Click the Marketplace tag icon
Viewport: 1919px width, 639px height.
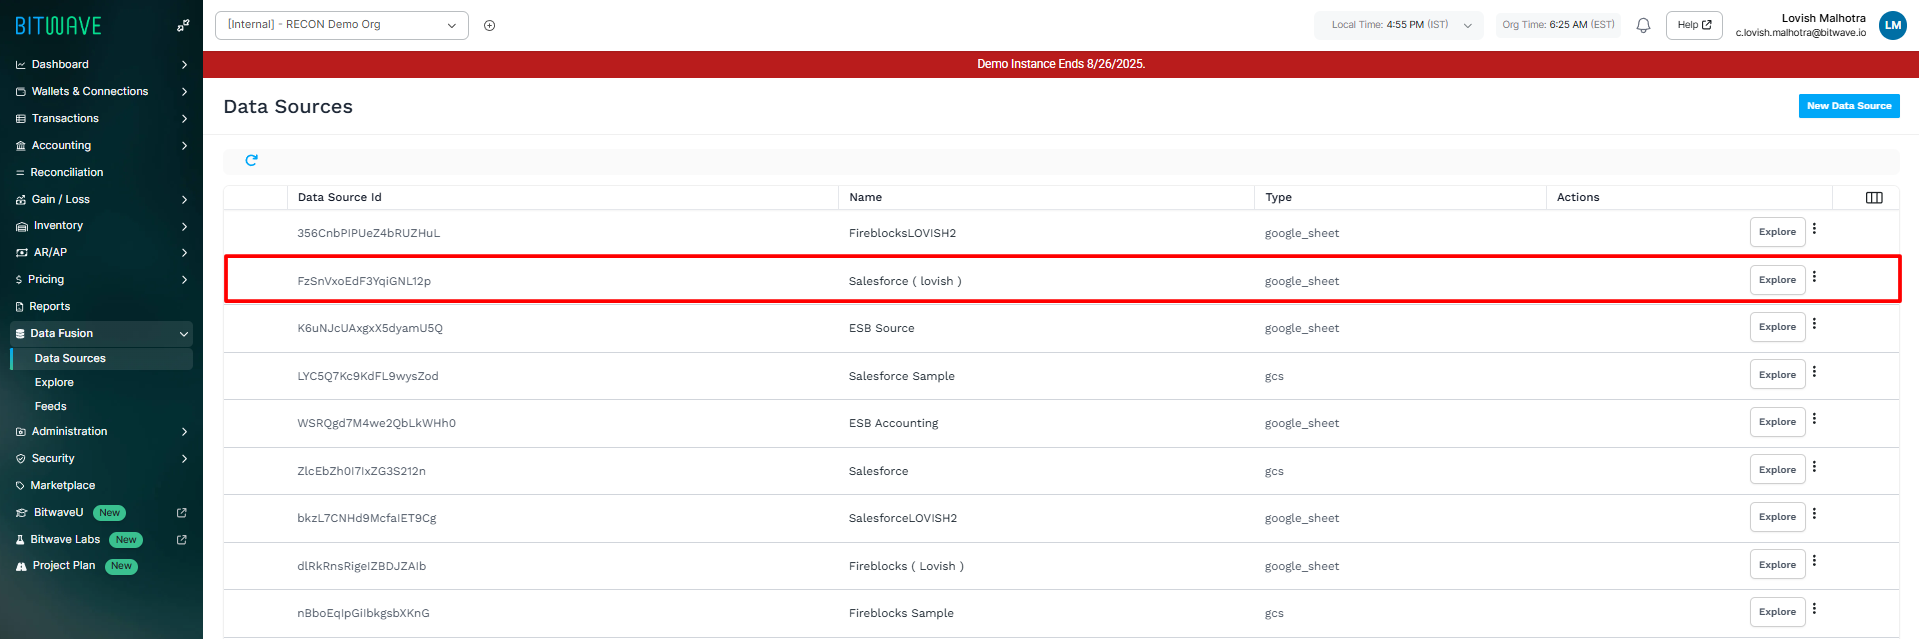[x=20, y=486]
